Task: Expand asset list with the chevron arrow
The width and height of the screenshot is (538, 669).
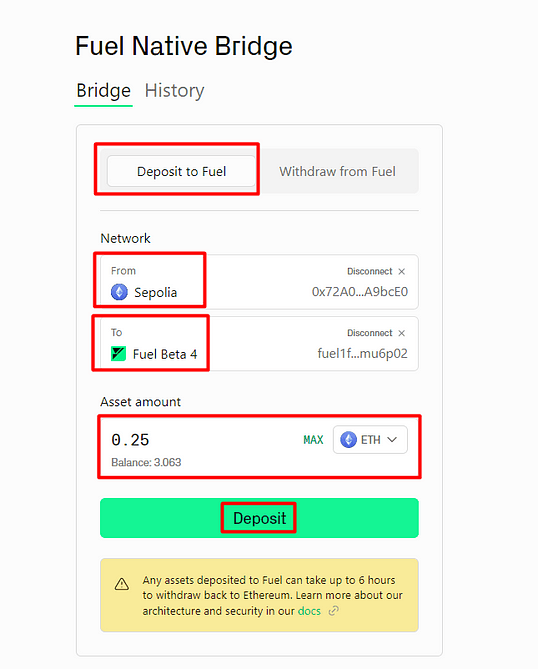Action: pos(392,439)
